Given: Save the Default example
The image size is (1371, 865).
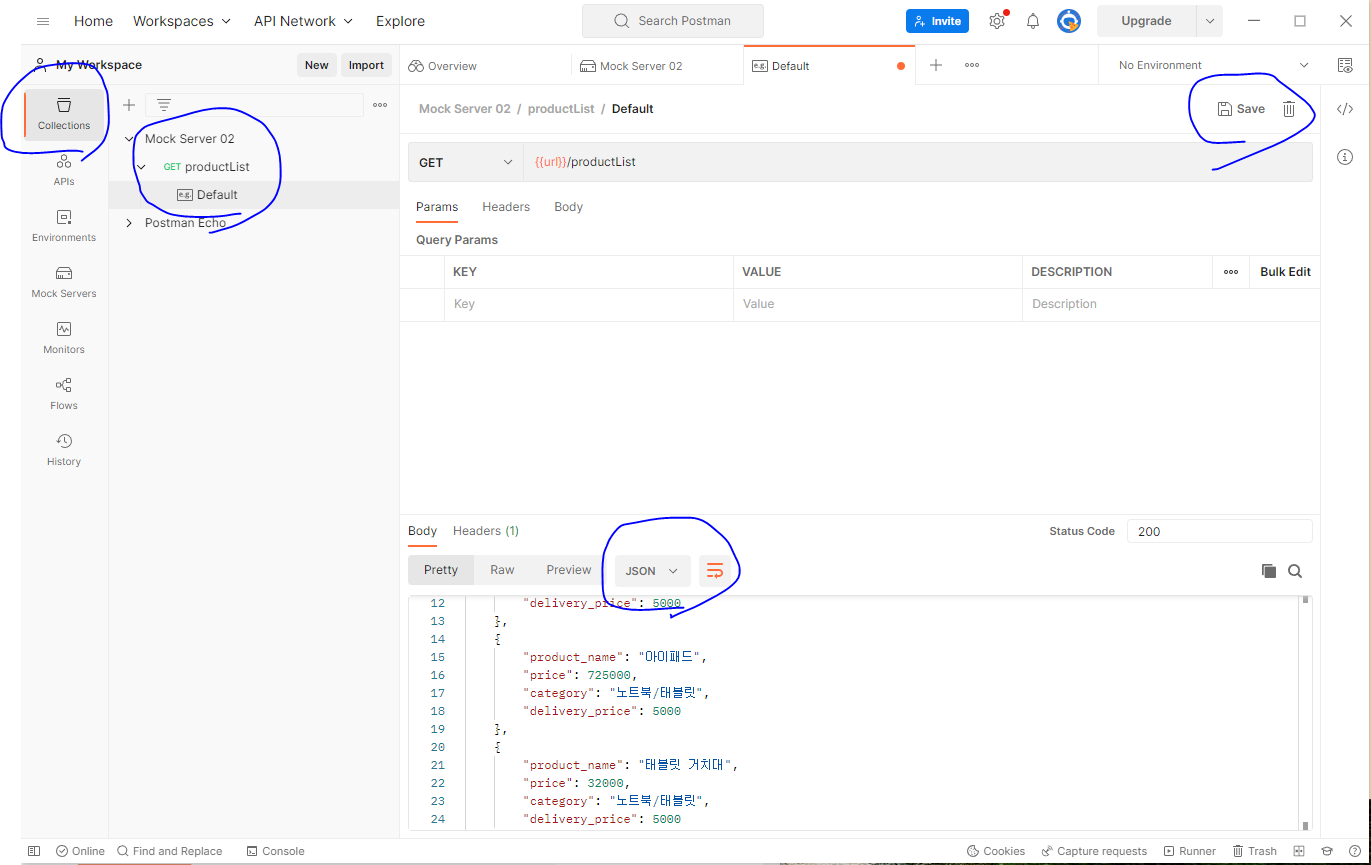Looking at the screenshot, I should coord(1241,109).
